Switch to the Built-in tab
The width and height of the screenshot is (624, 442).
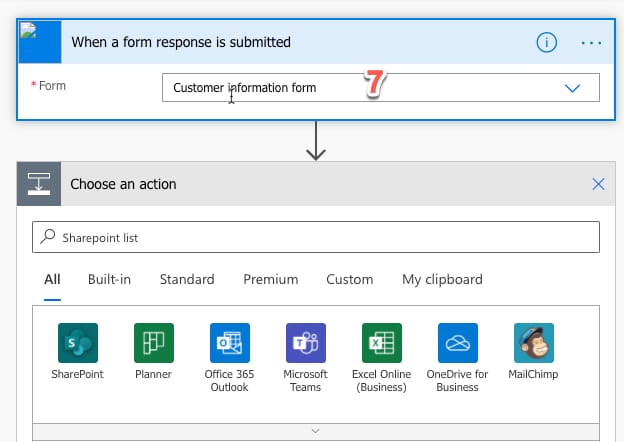(109, 279)
